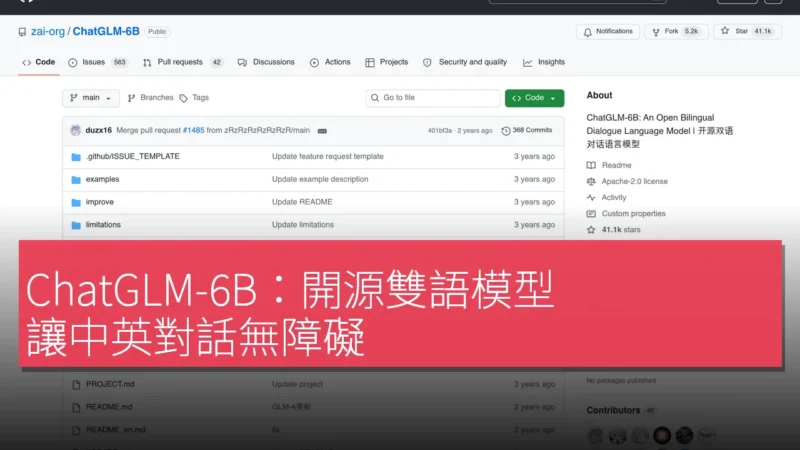
Task: Click the license scale icon
Action: [x=591, y=182]
